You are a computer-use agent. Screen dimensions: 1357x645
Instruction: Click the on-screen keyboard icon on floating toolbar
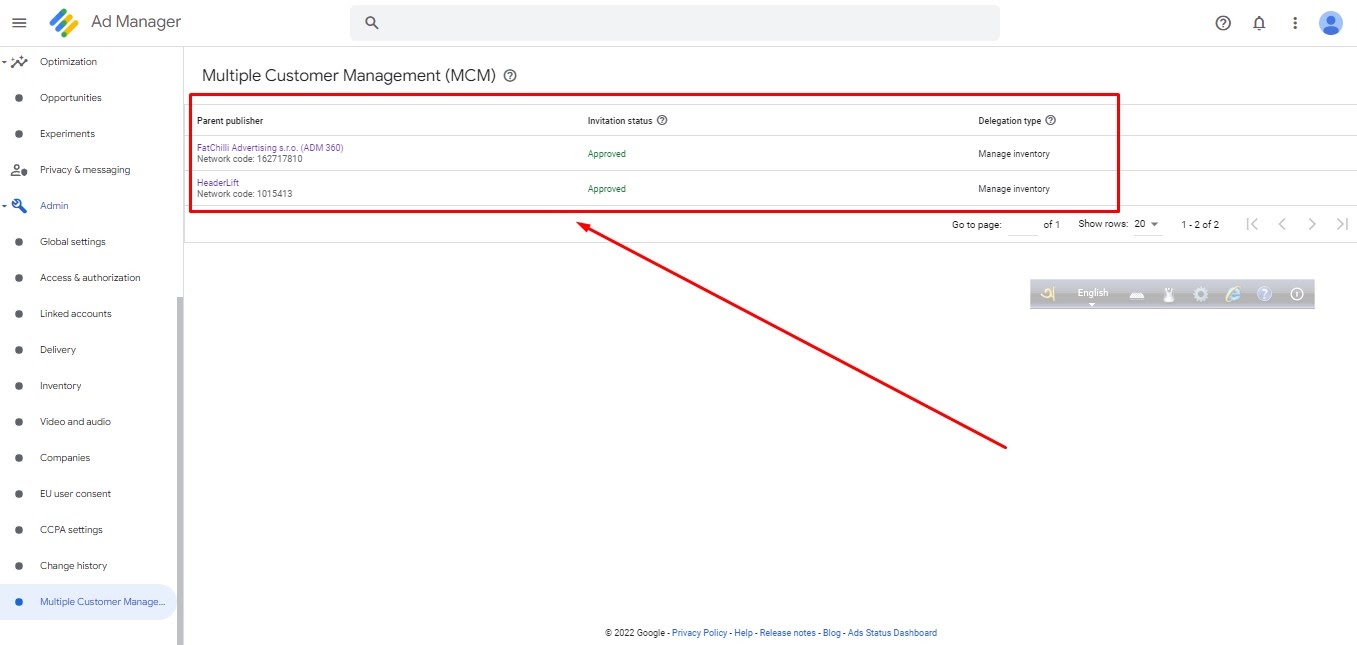[1137, 293]
